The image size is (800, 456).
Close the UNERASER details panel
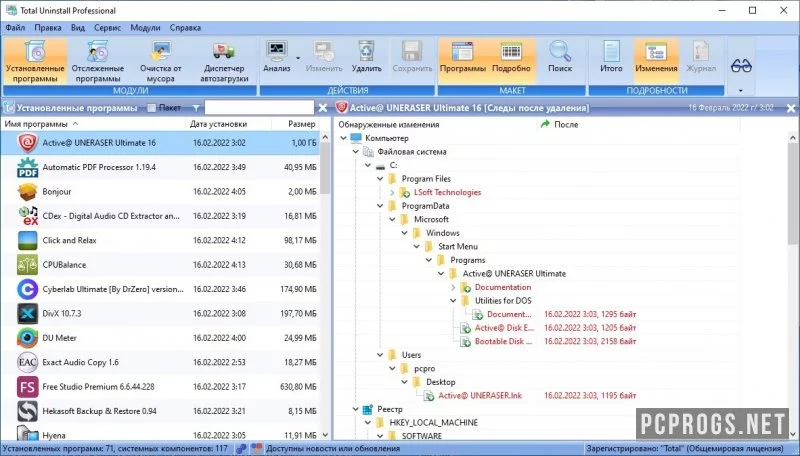791,108
